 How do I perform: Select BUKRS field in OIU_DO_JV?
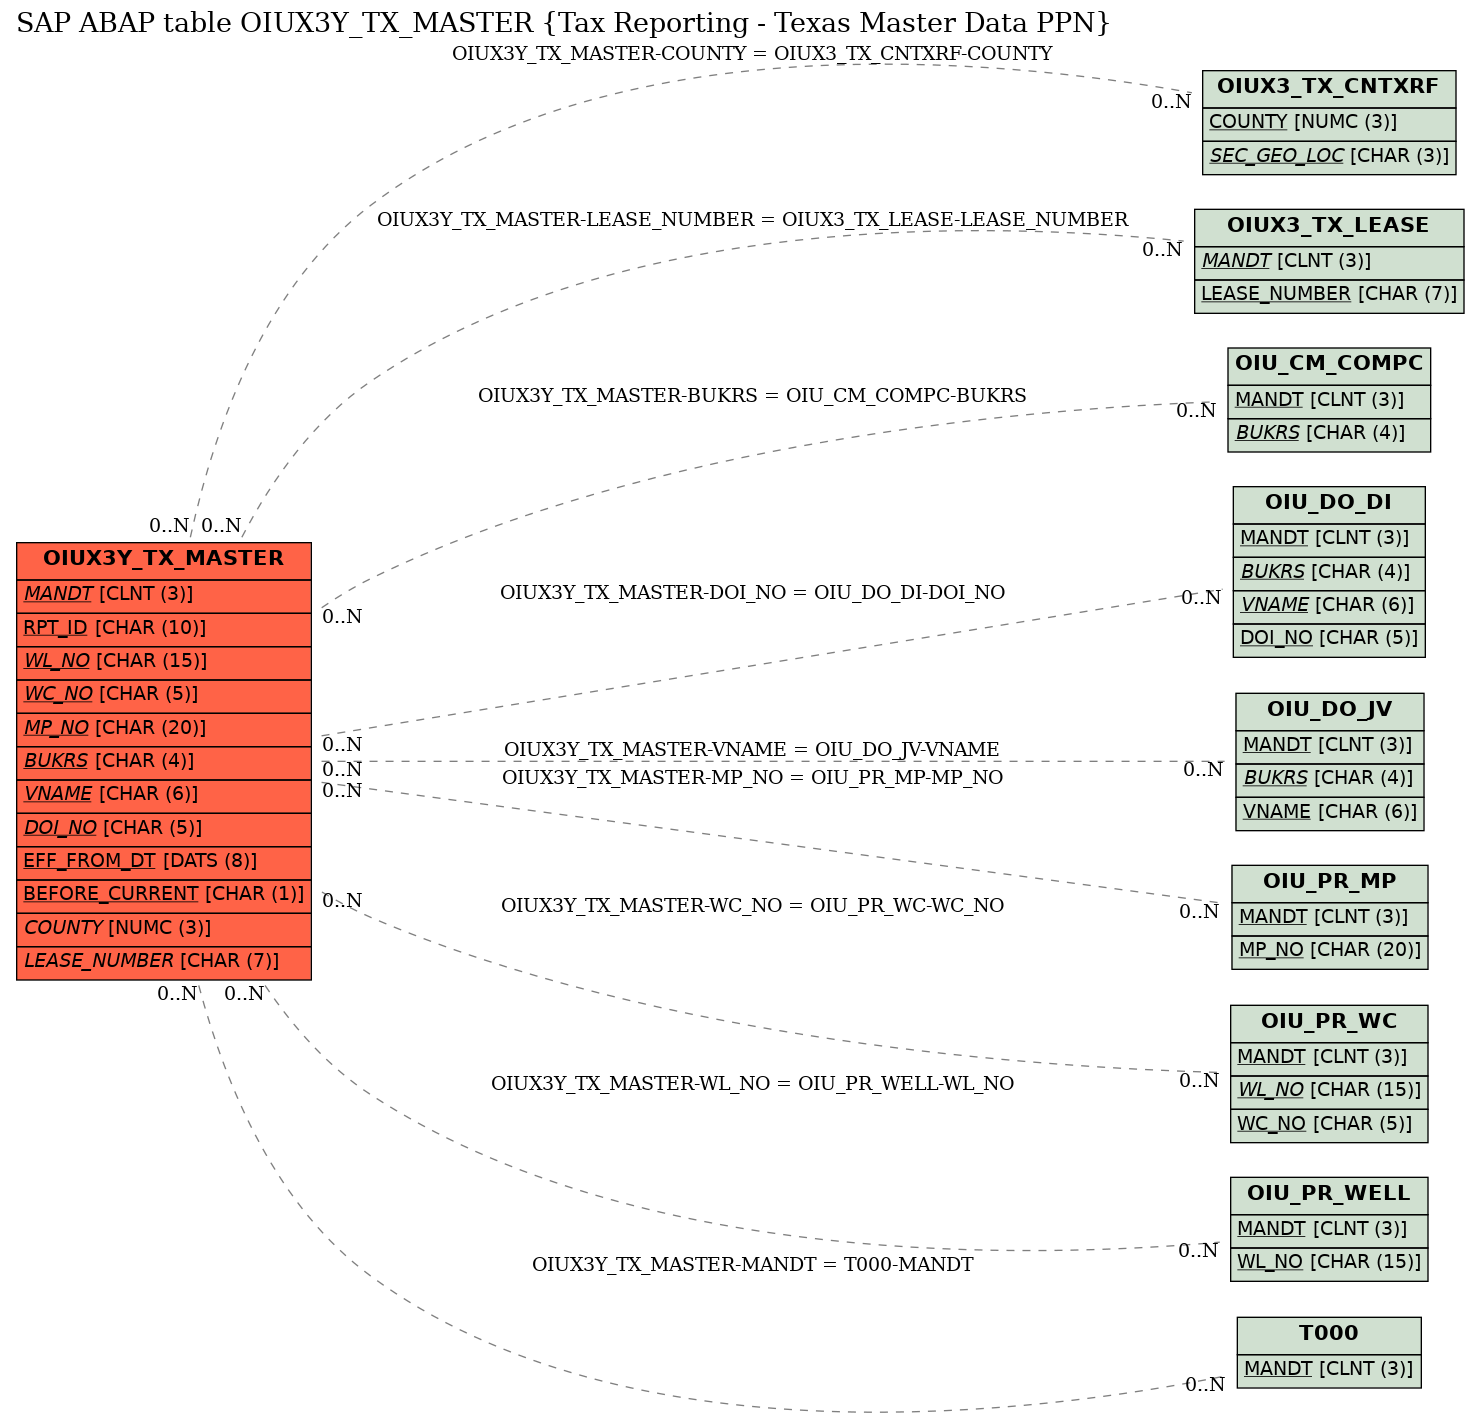point(1329,779)
